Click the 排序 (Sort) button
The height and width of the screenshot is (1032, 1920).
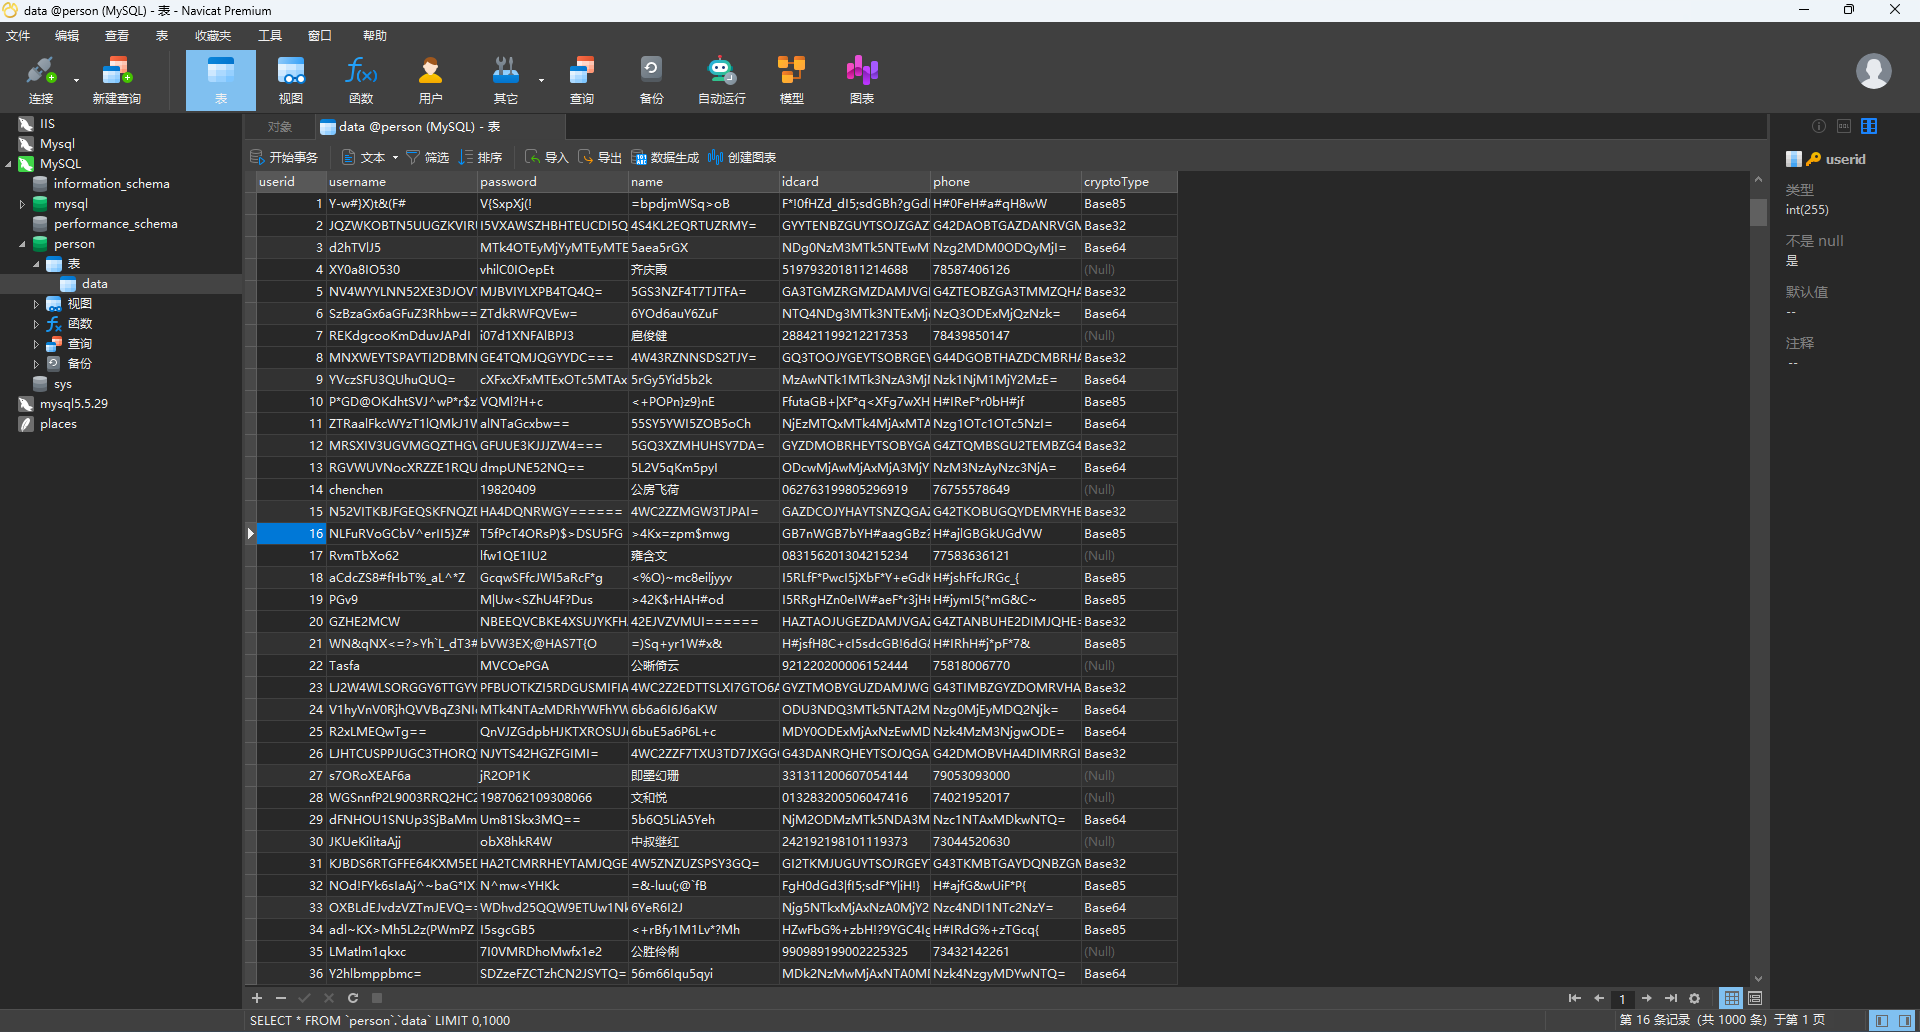tap(481, 157)
